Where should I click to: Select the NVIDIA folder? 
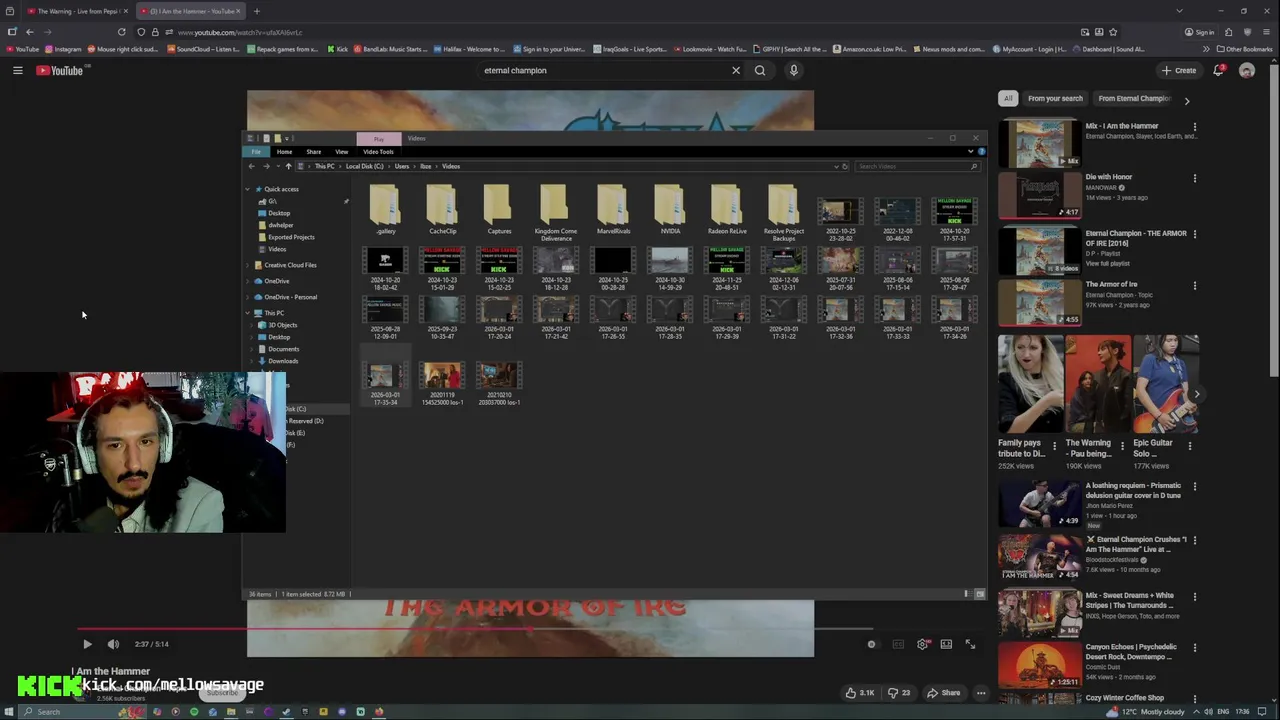pyautogui.click(x=670, y=210)
